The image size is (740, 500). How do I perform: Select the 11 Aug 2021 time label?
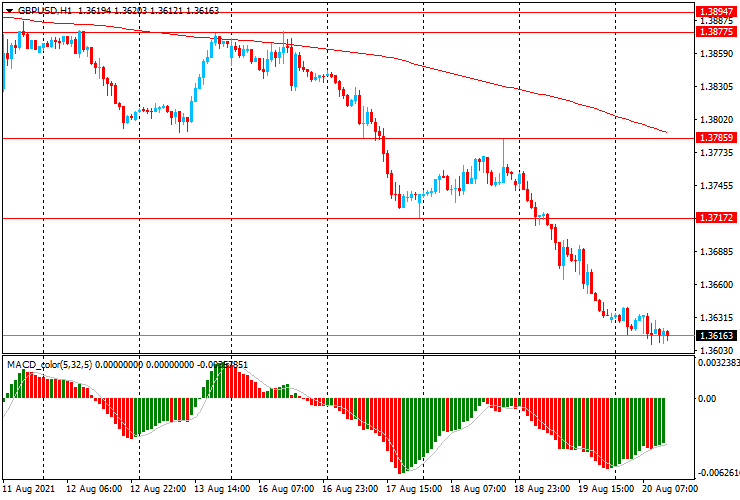29,488
